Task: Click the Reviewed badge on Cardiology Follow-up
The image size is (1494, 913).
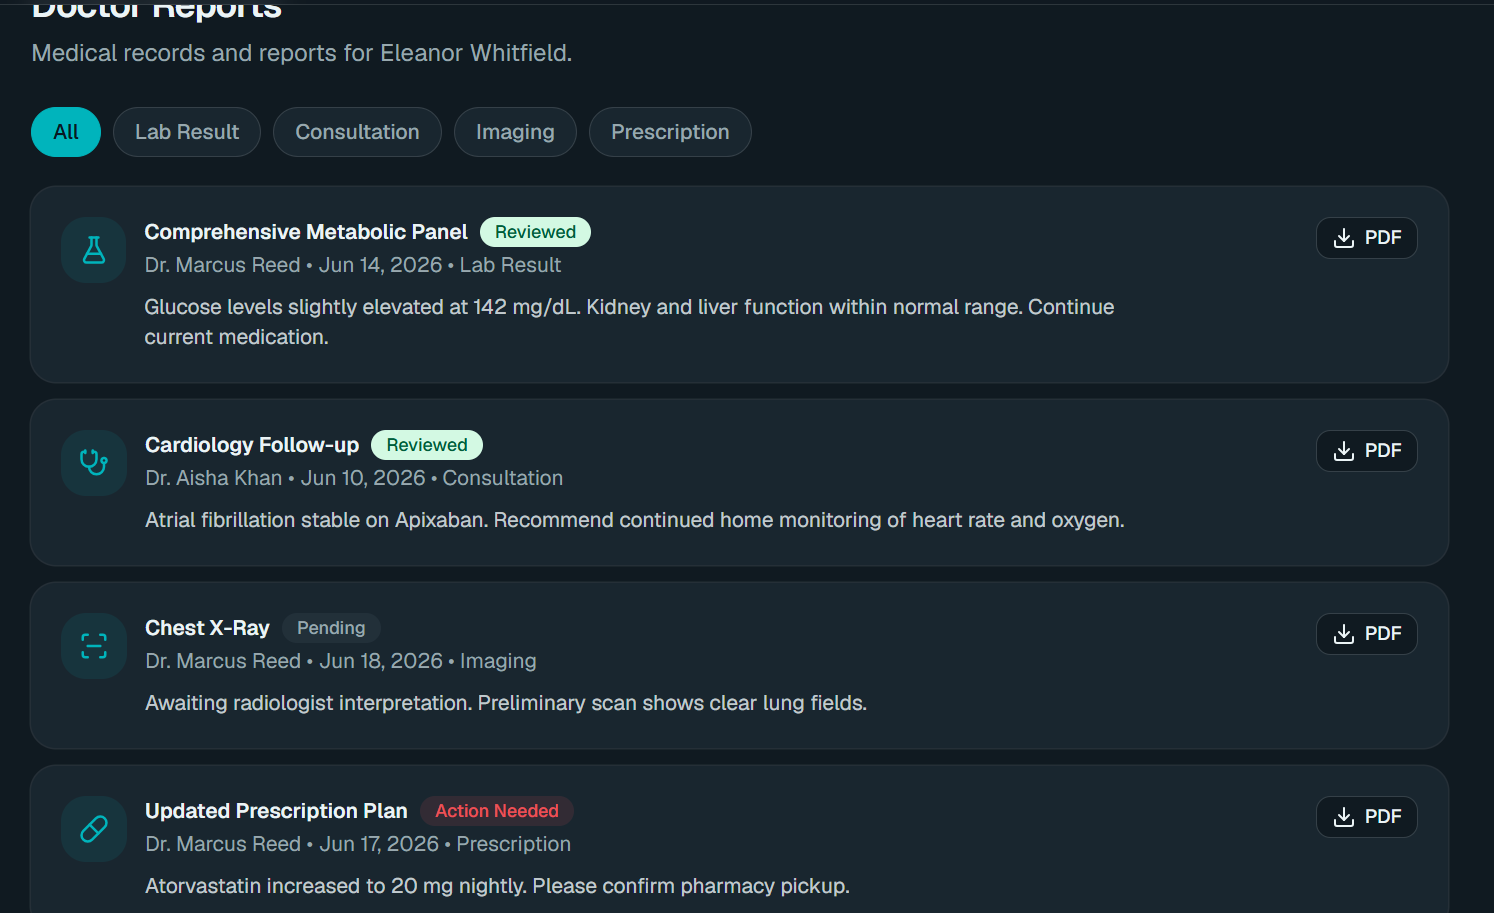Action: (427, 445)
